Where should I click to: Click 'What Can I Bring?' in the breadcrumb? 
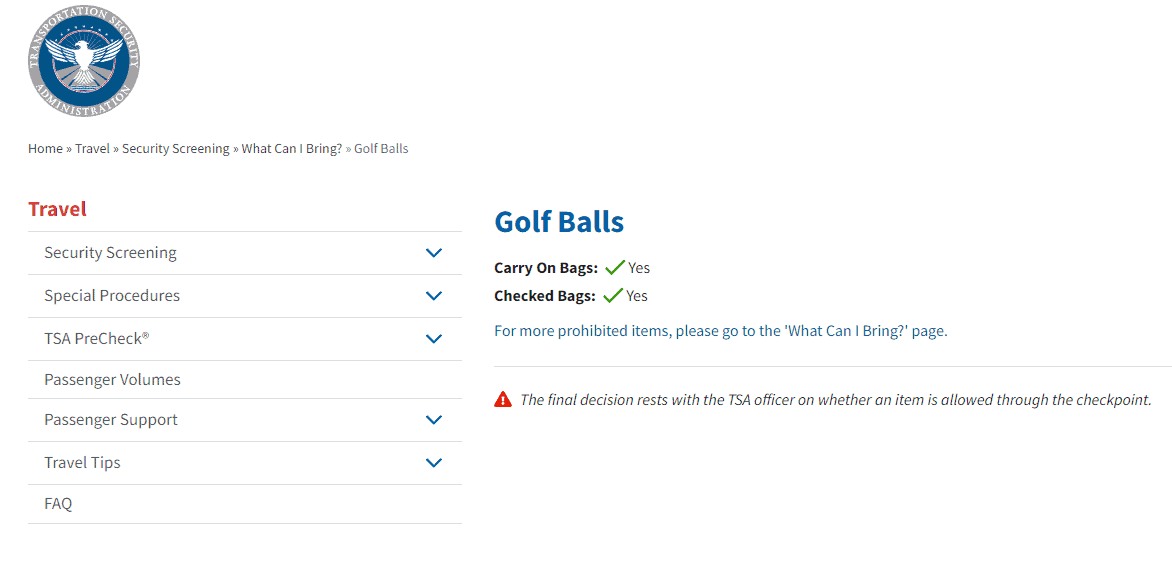[291, 148]
